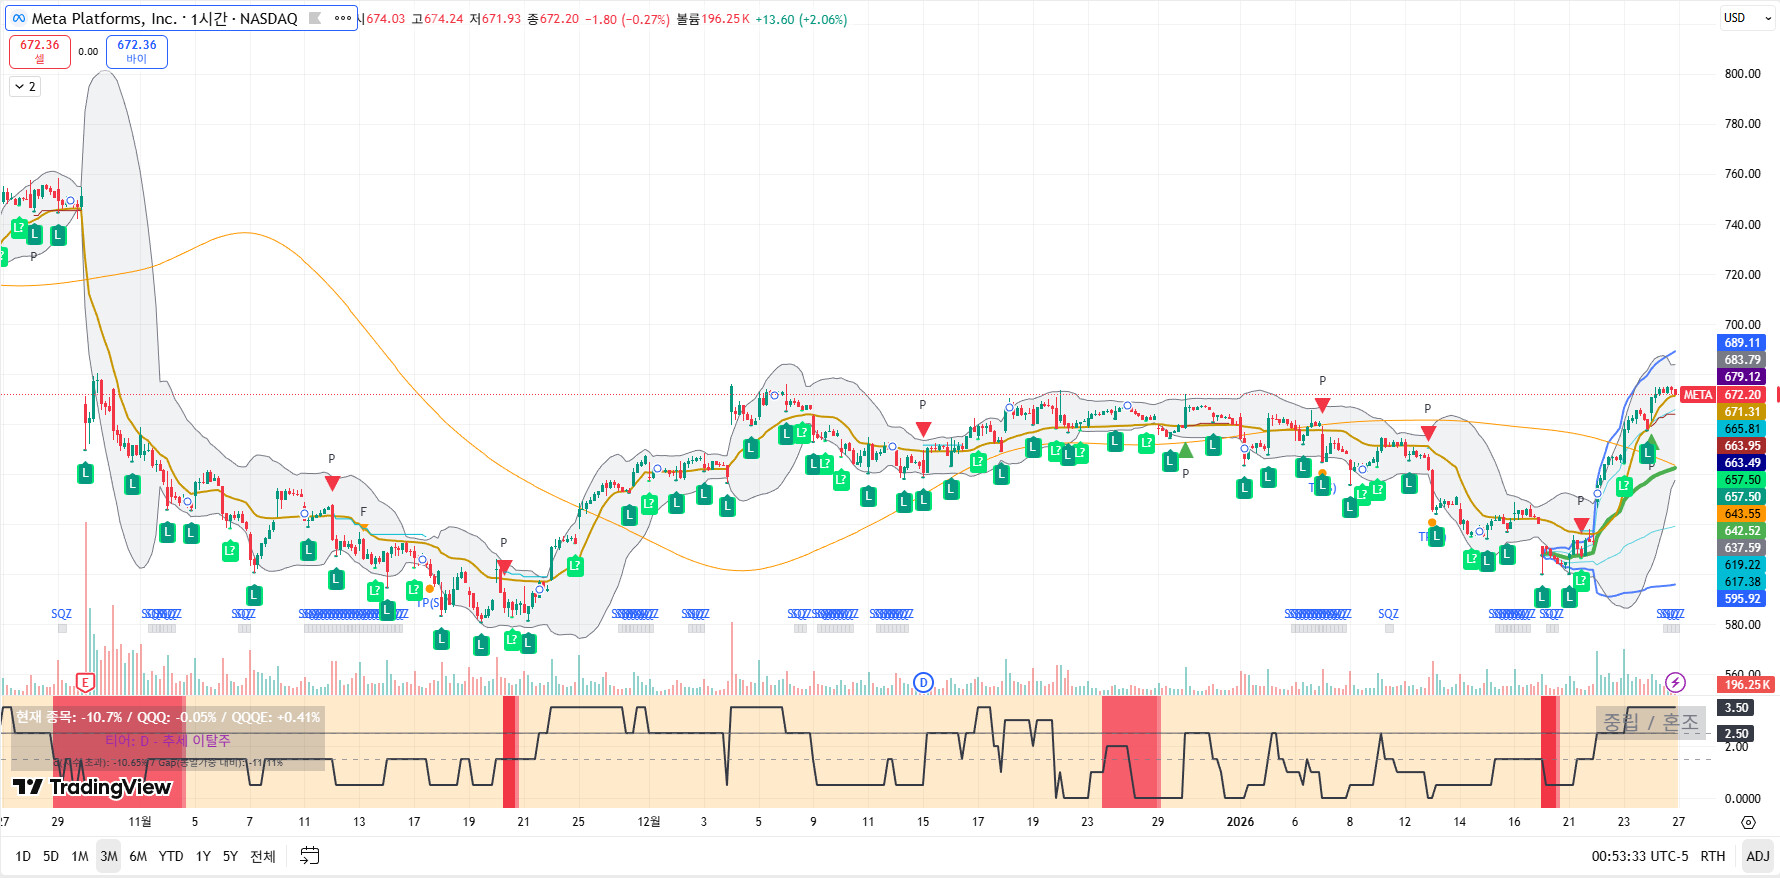The image size is (1780, 878).
Task: Switch to the 전체 (all) range
Action: click(x=263, y=856)
